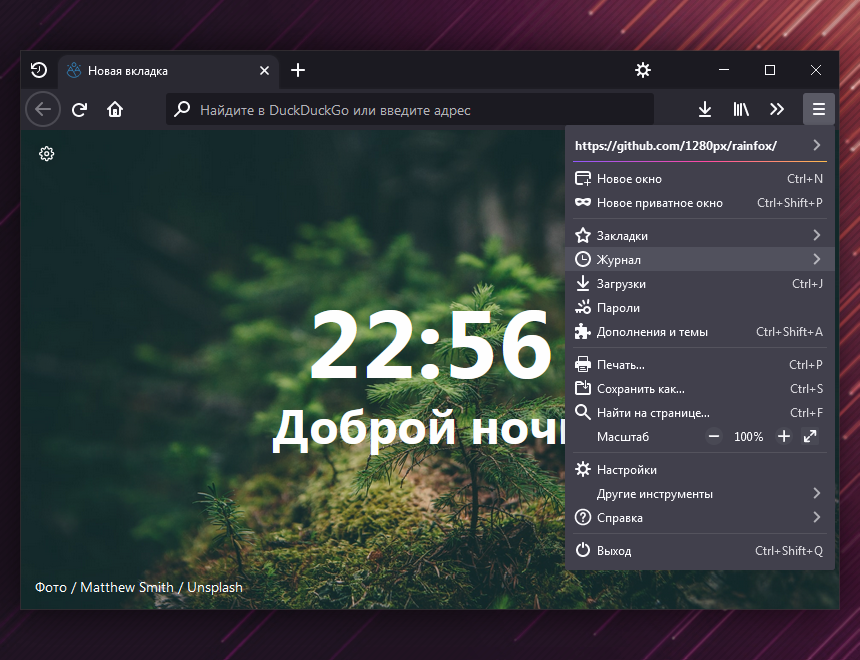The width and height of the screenshot is (860, 660).
Task: Go to the browser home page
Action: click(115, 110)
